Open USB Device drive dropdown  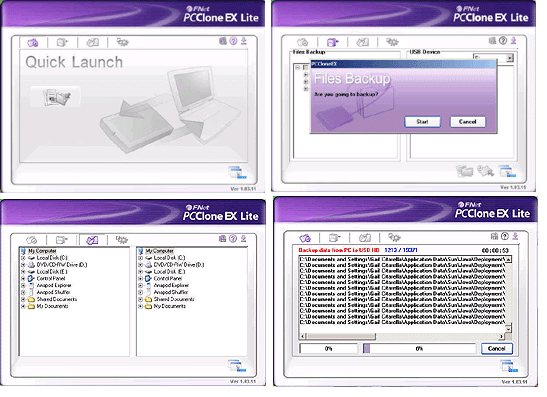pos(510,58)
